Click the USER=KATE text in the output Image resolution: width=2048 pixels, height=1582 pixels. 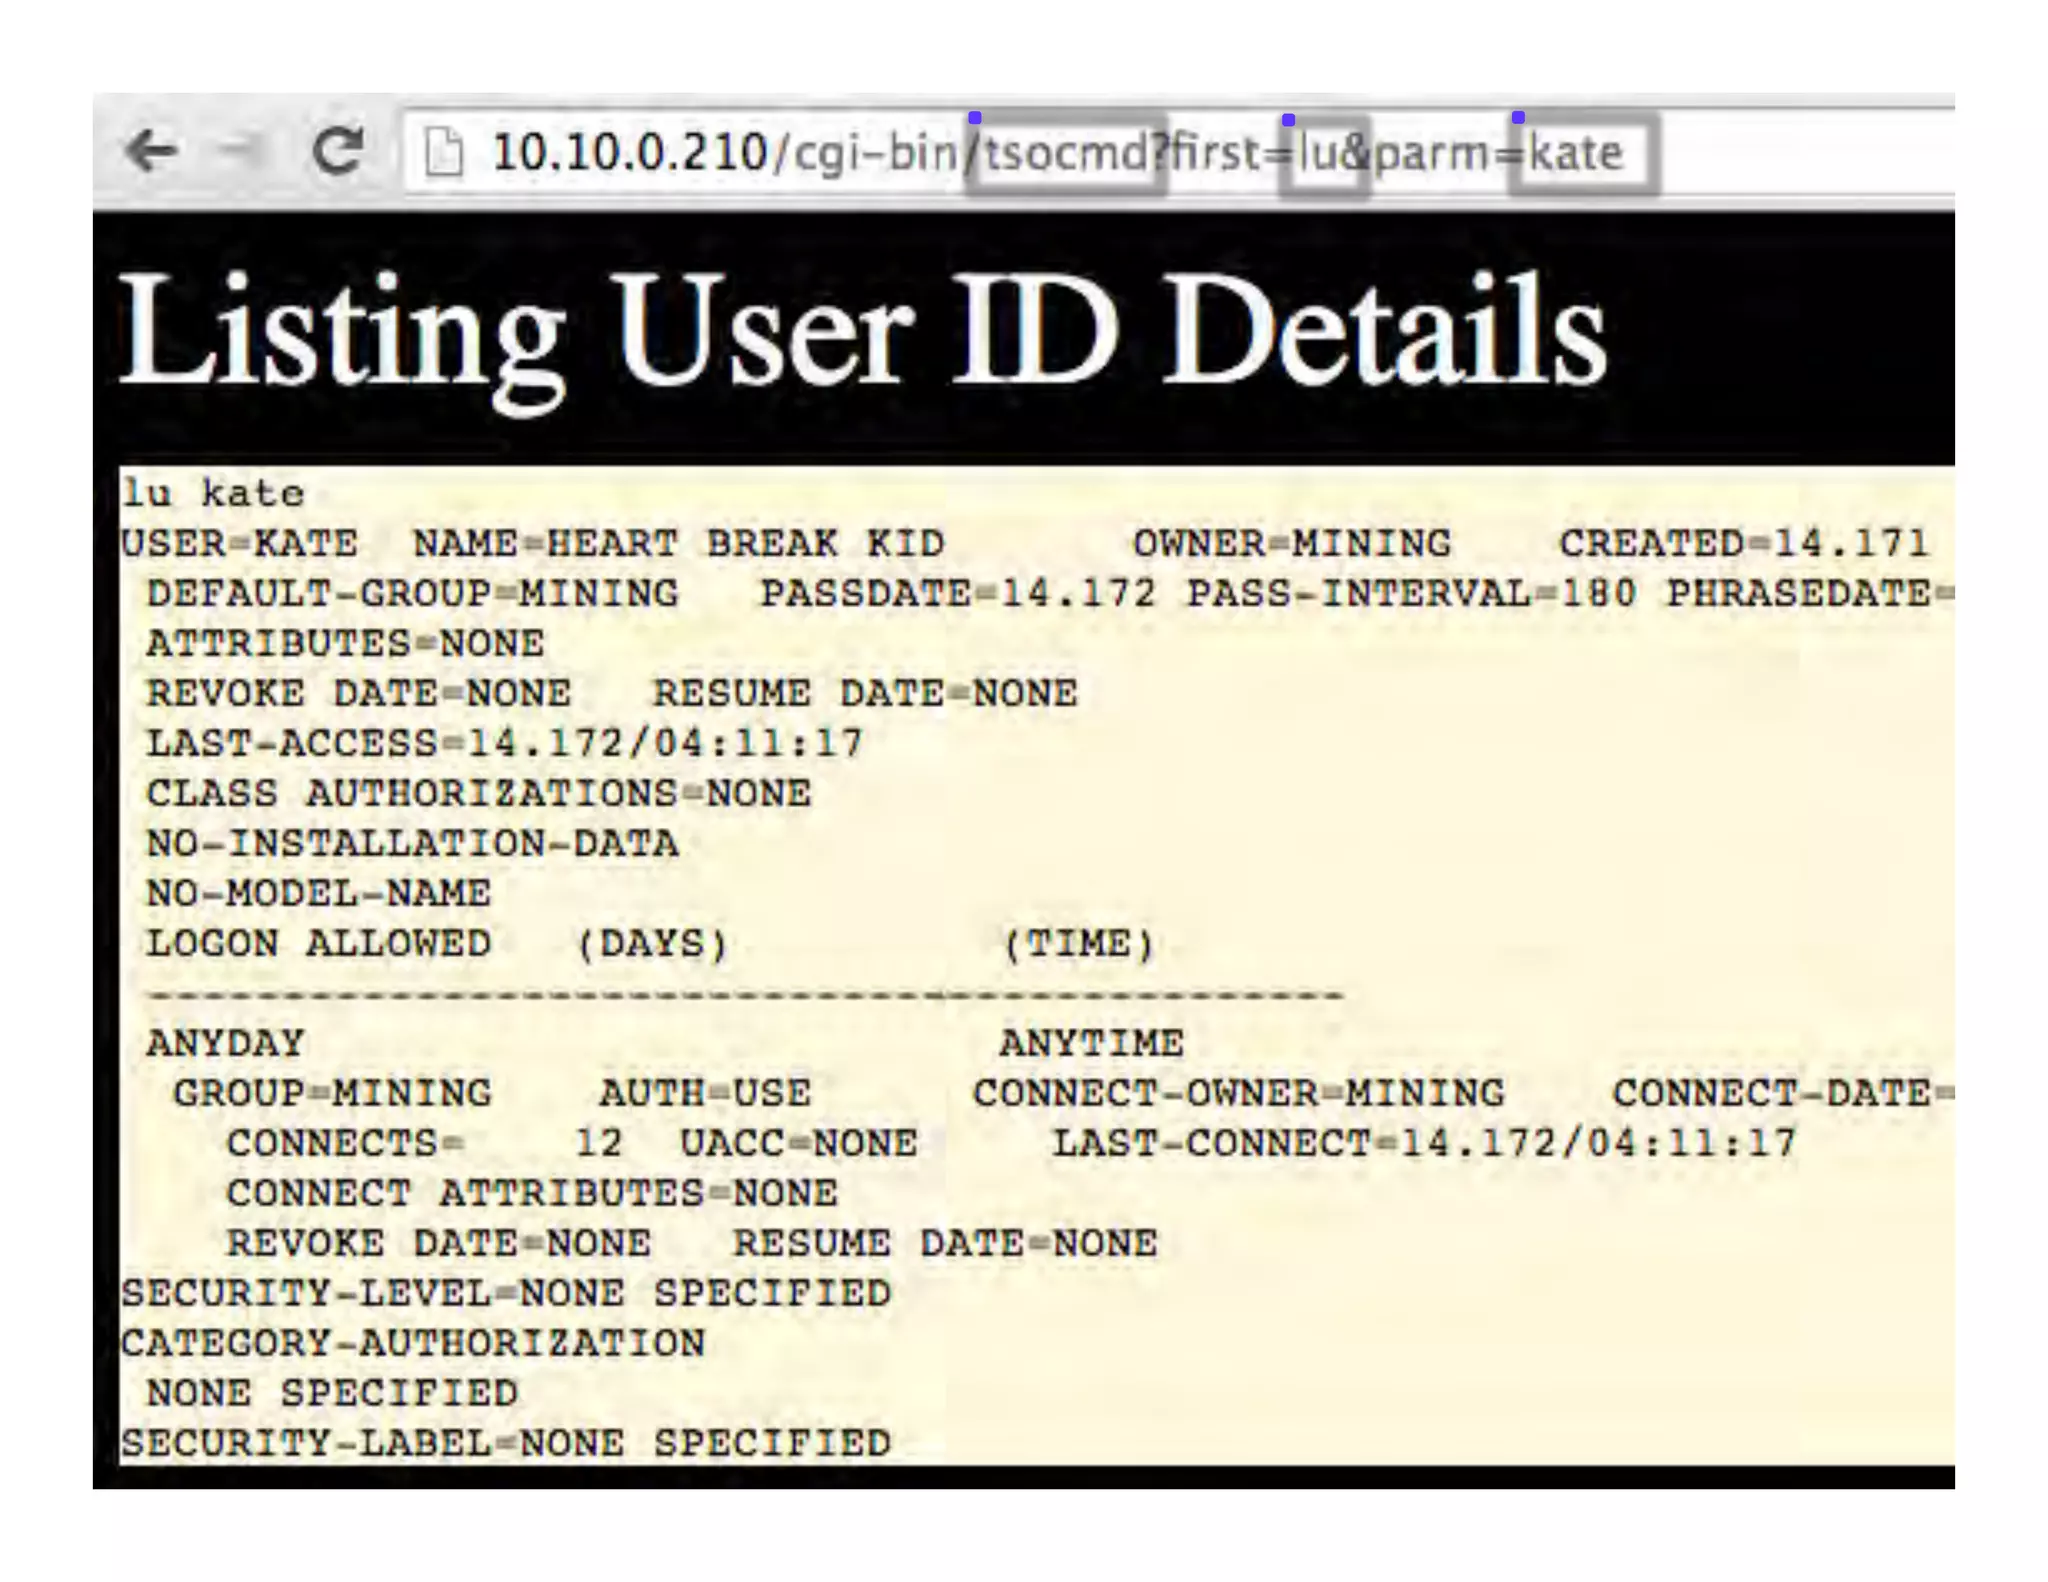point(239,544)
